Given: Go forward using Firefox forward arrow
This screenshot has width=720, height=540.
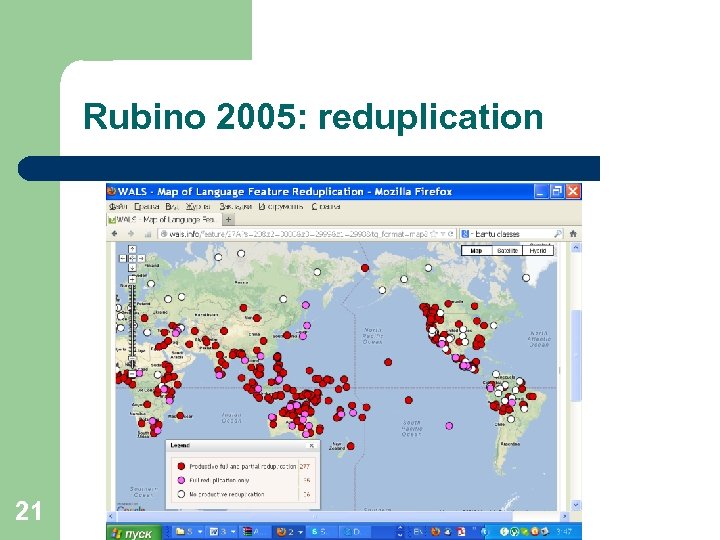Looking at the screenshot, I should (131, 234).
